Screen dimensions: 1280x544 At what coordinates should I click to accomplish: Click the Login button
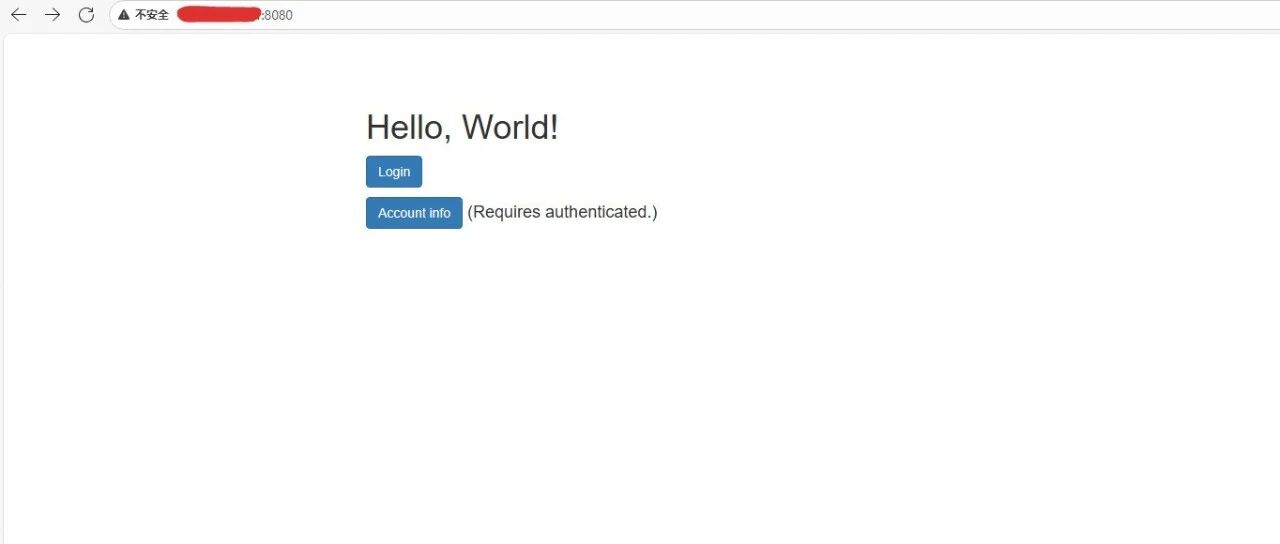click(x=394, y=172)
